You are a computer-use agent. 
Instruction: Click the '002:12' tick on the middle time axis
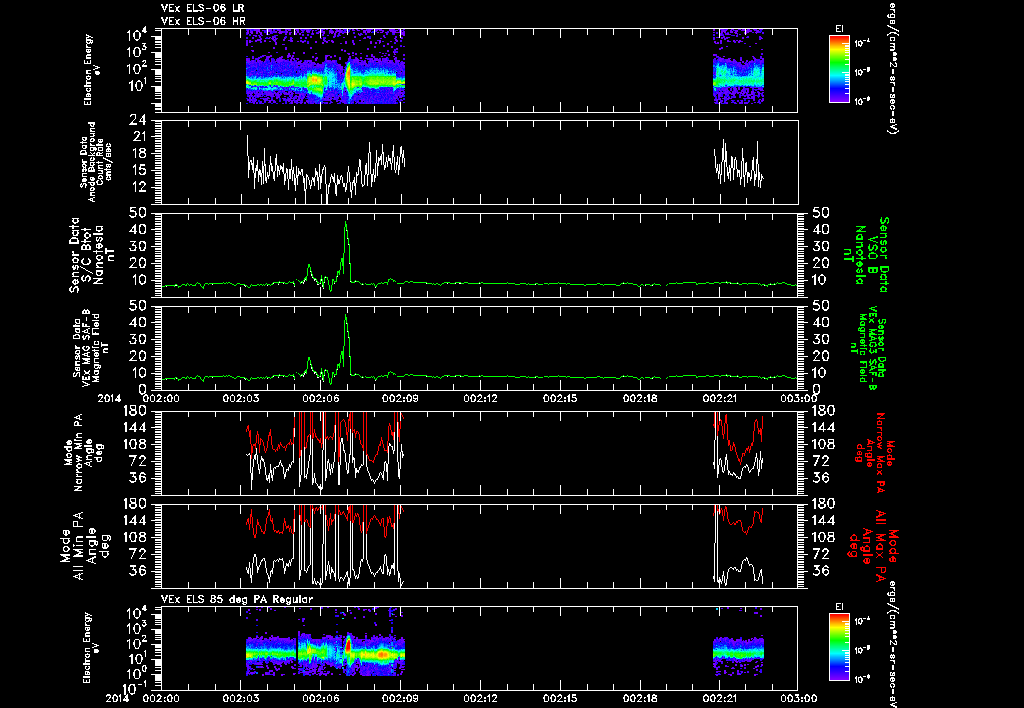[x=480, y=398]
